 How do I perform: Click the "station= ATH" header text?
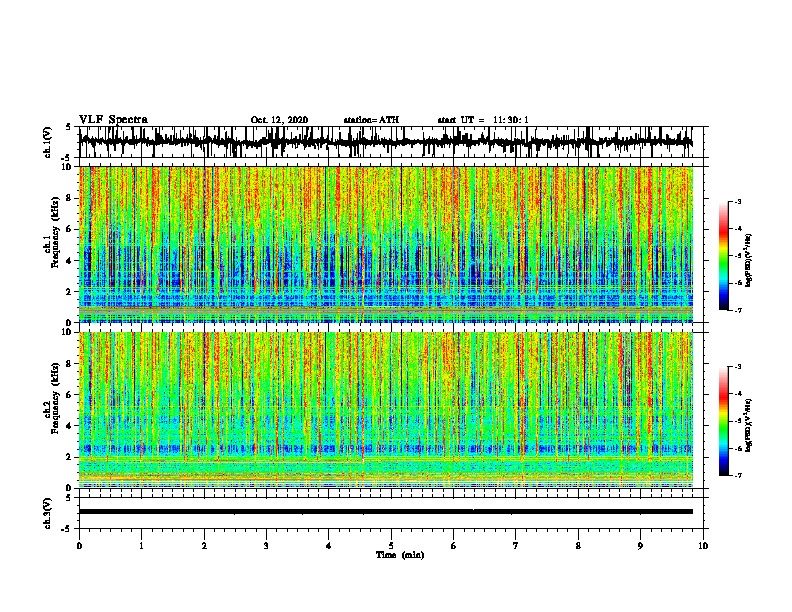click(371, 120)
